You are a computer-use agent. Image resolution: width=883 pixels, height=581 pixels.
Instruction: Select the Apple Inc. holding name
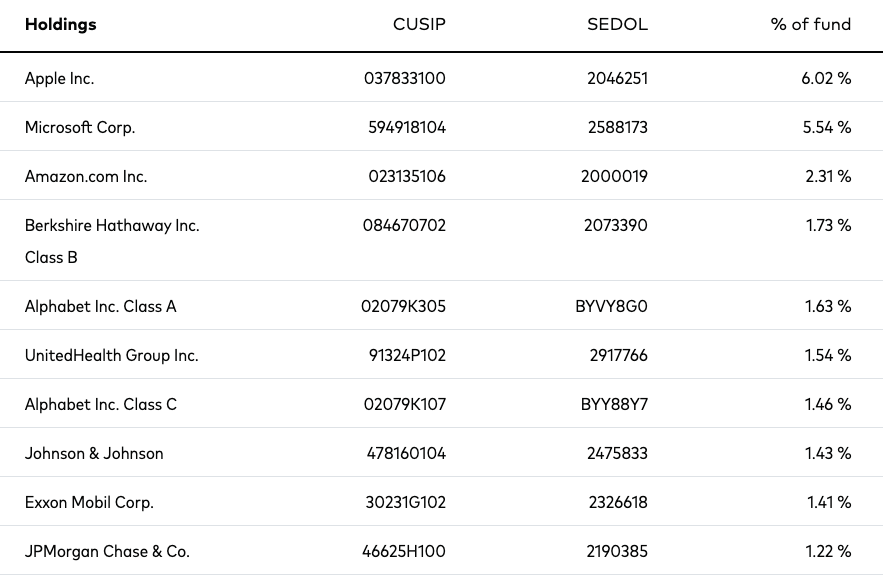(59, 78)
